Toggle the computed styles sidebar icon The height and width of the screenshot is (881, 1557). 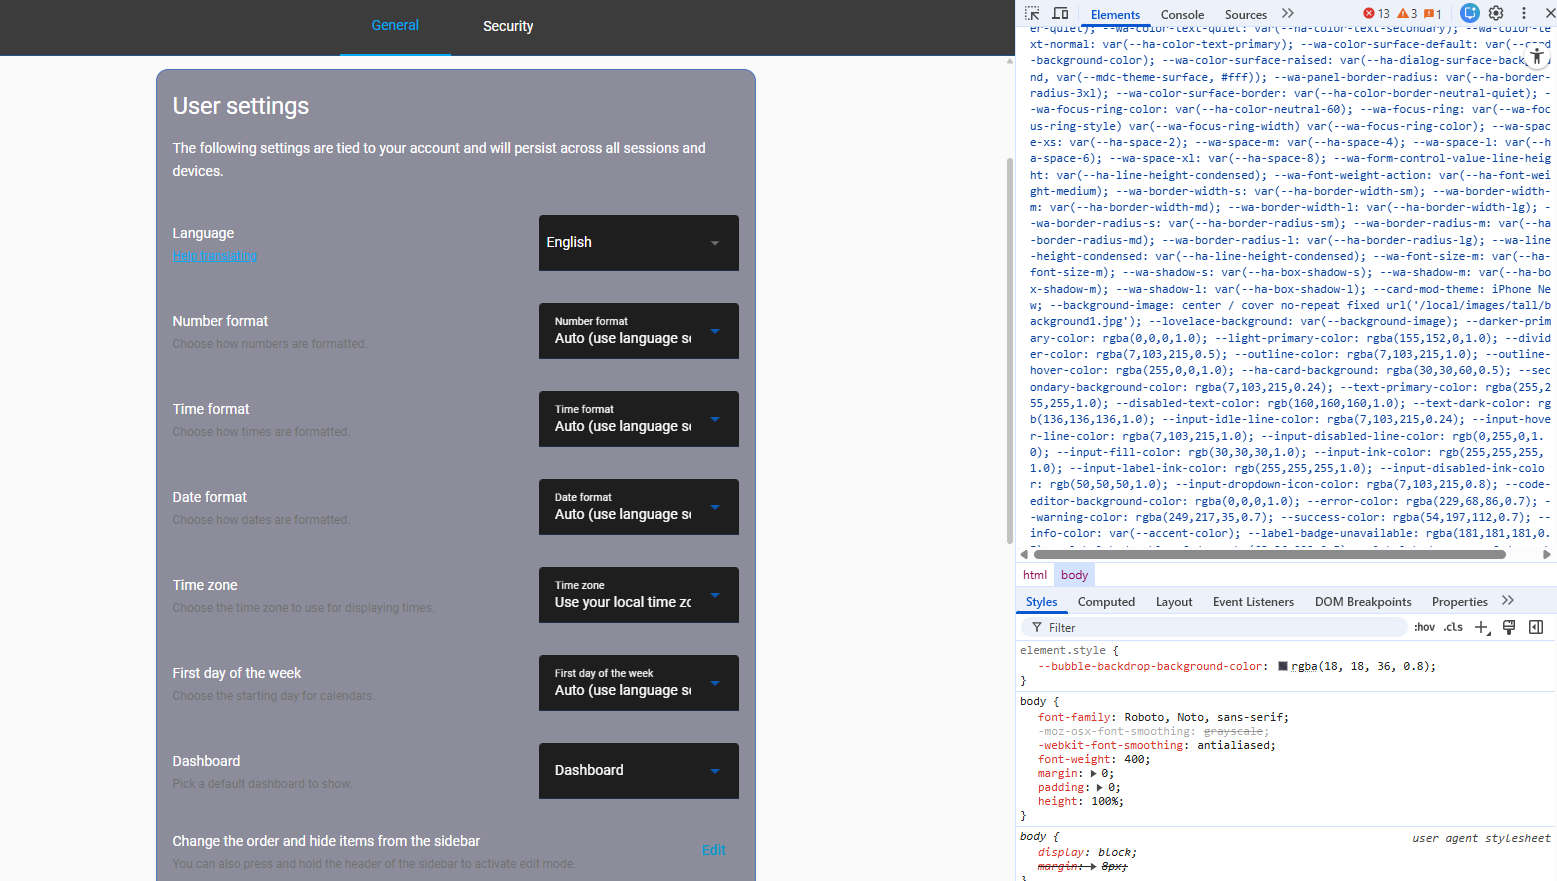pyautogui.click(x=1536, y=627)
